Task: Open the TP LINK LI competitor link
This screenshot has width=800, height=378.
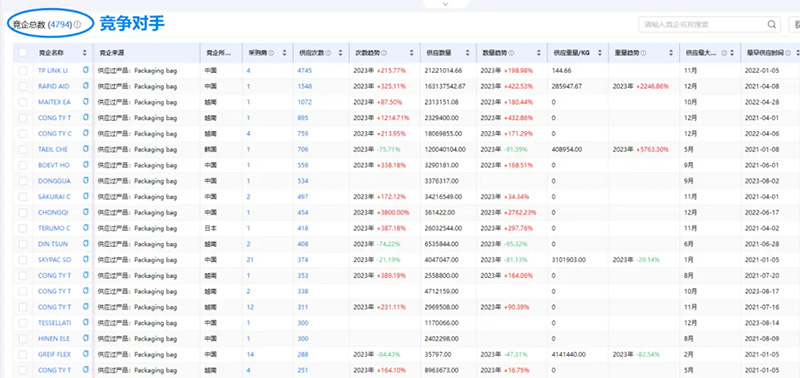Action: click(x=53, y=70)
